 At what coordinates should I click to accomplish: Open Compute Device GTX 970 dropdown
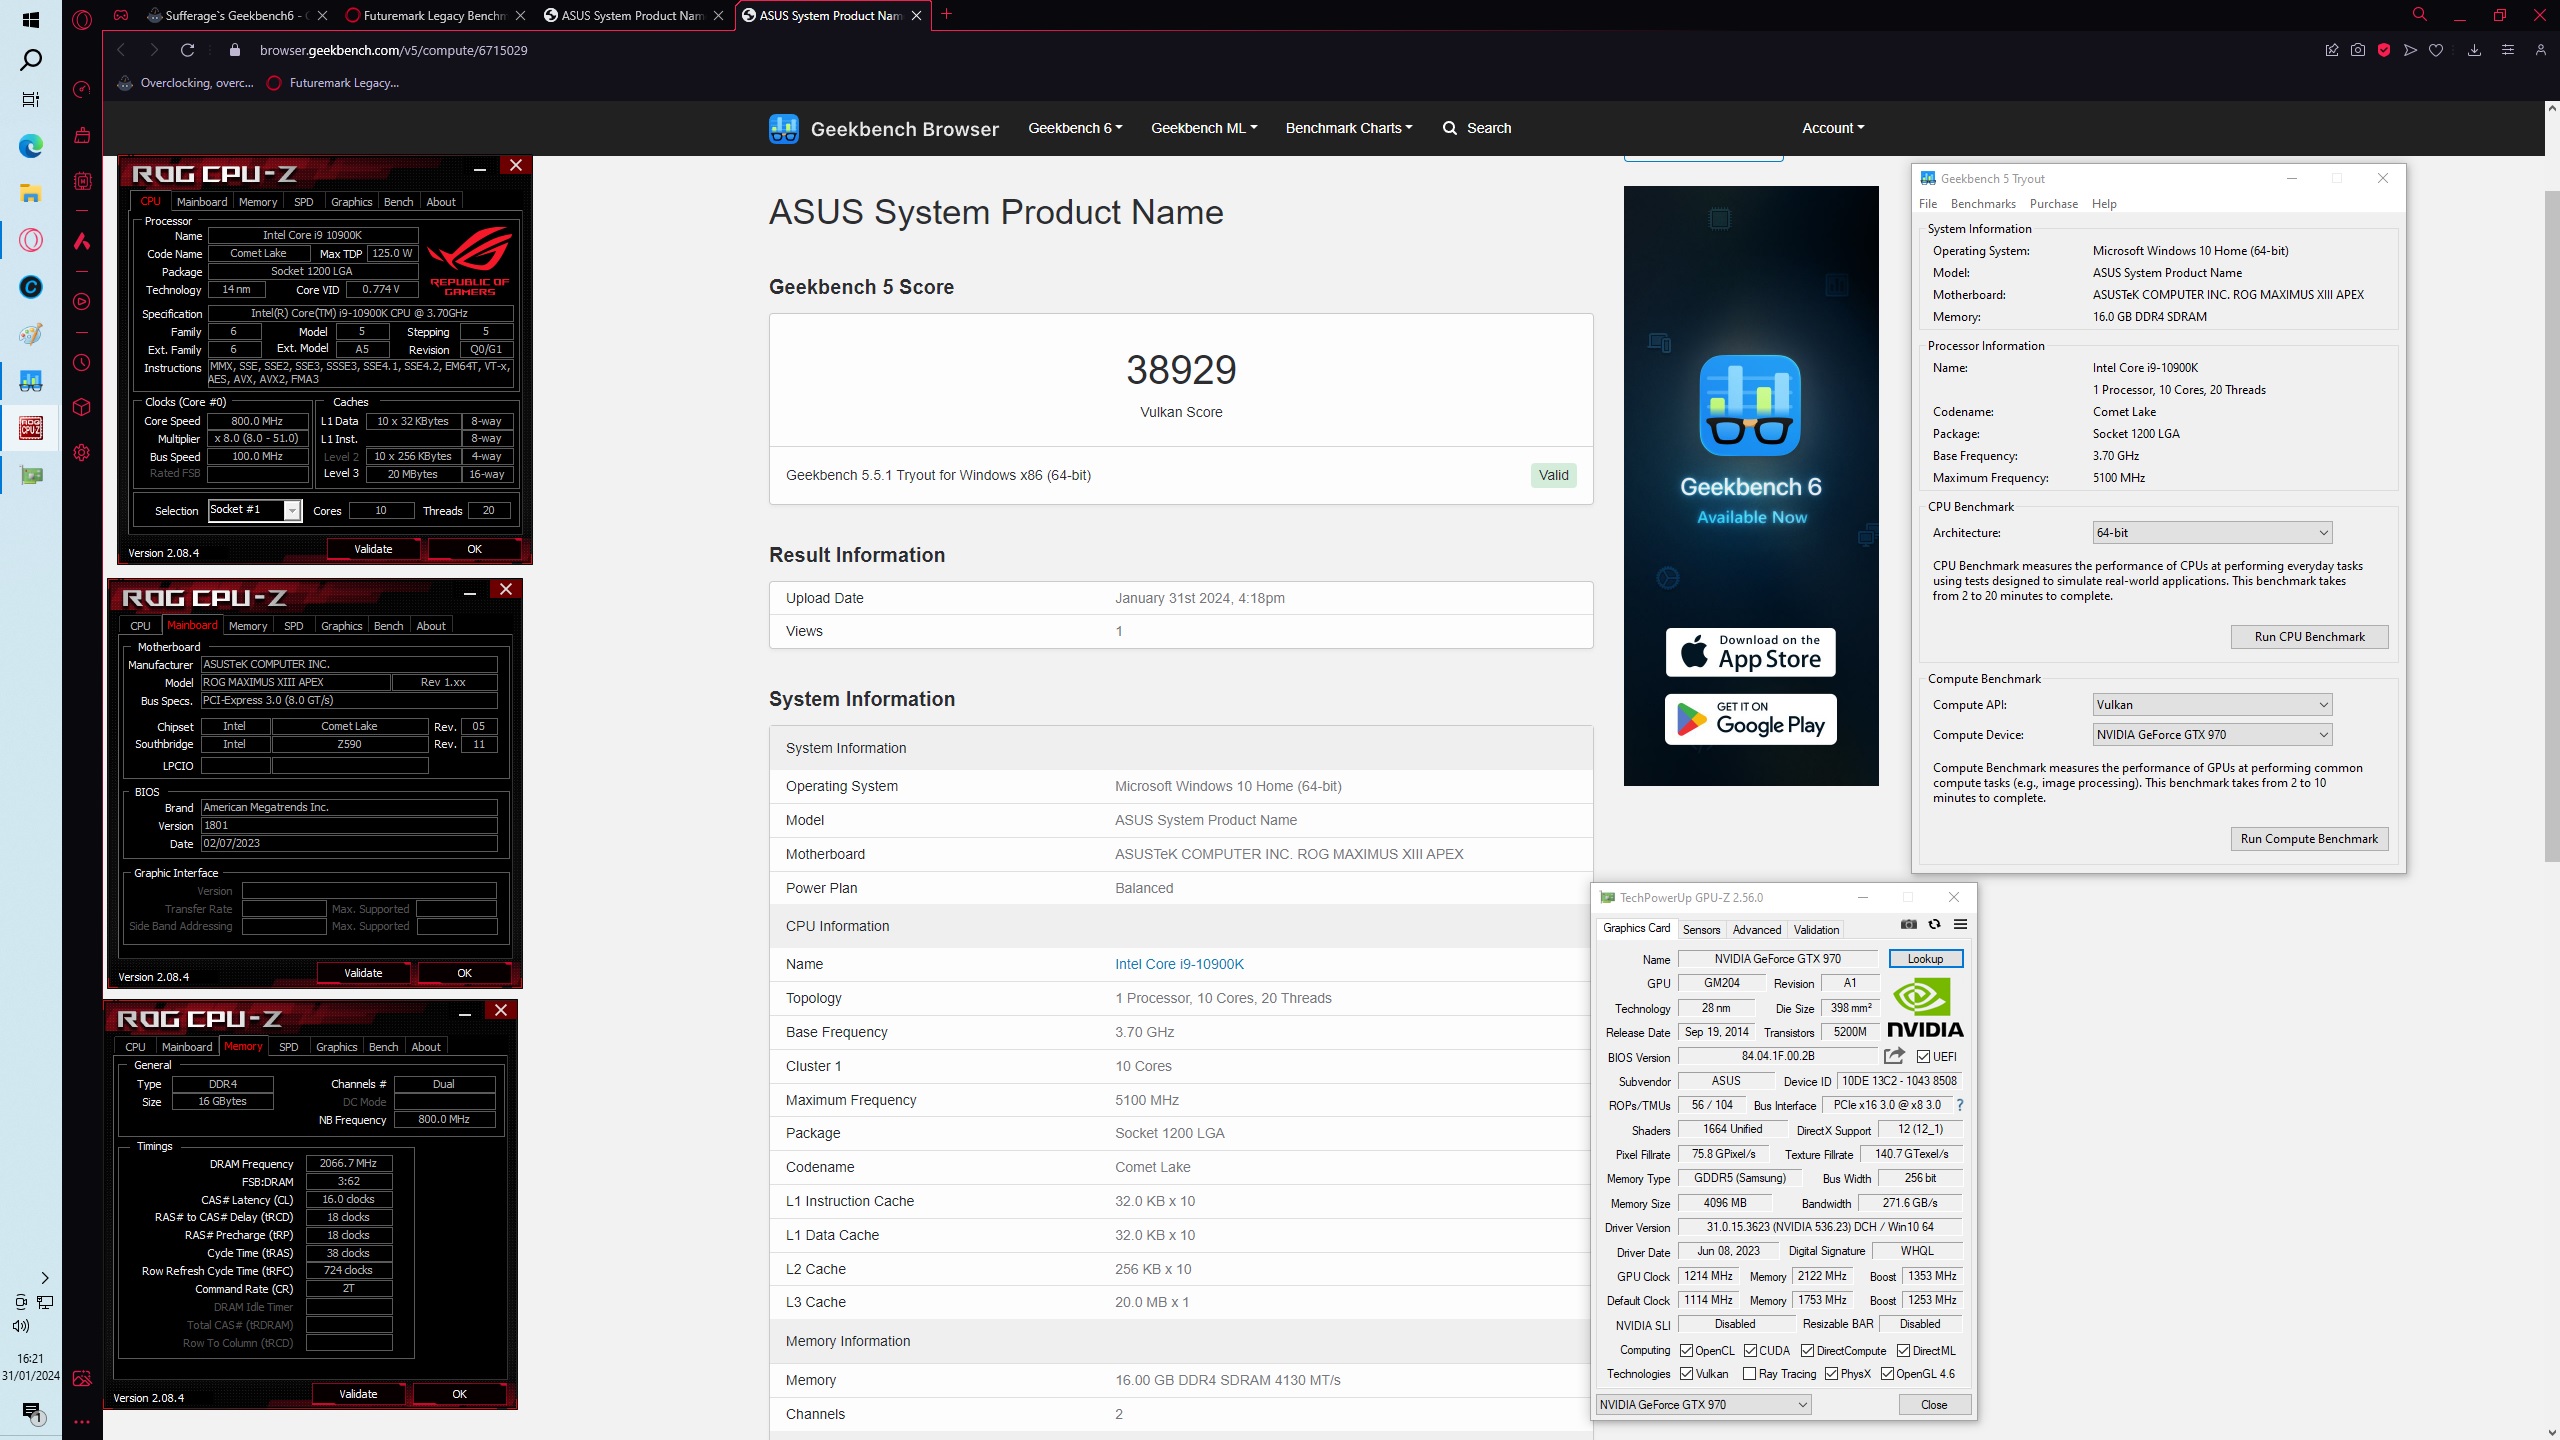[x=2212, y=735]
